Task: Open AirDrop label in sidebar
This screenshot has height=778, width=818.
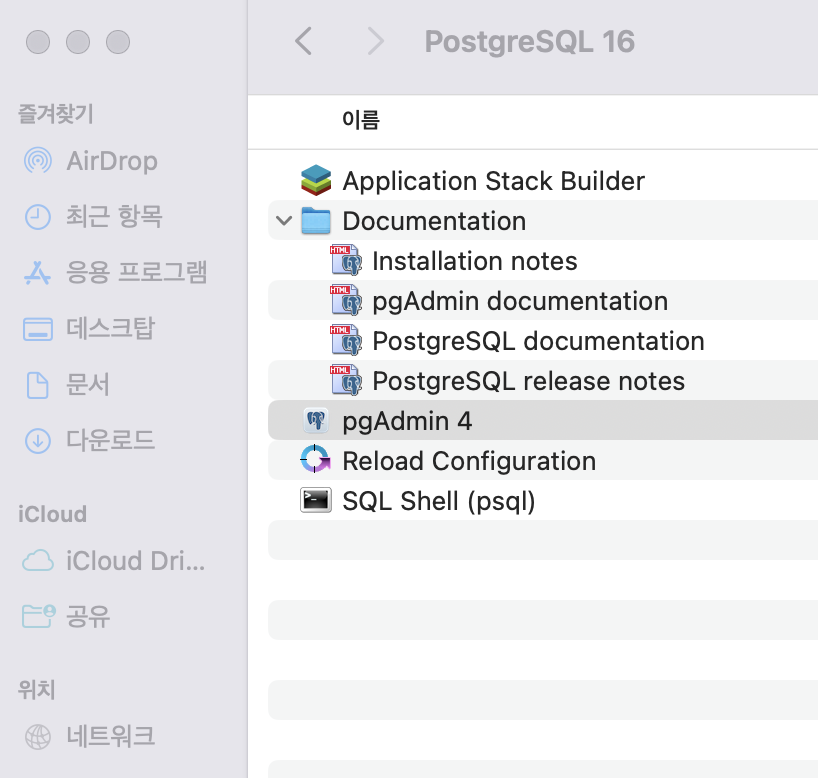Action: [x=112, y=161]
